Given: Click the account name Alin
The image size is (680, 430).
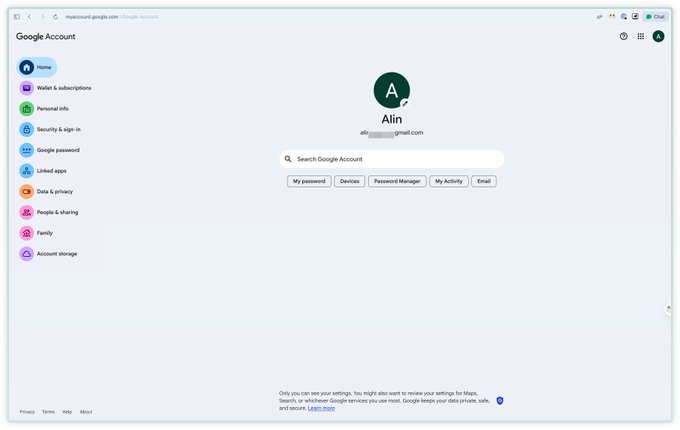Looking at the screenshot, I should click(392, 119).
